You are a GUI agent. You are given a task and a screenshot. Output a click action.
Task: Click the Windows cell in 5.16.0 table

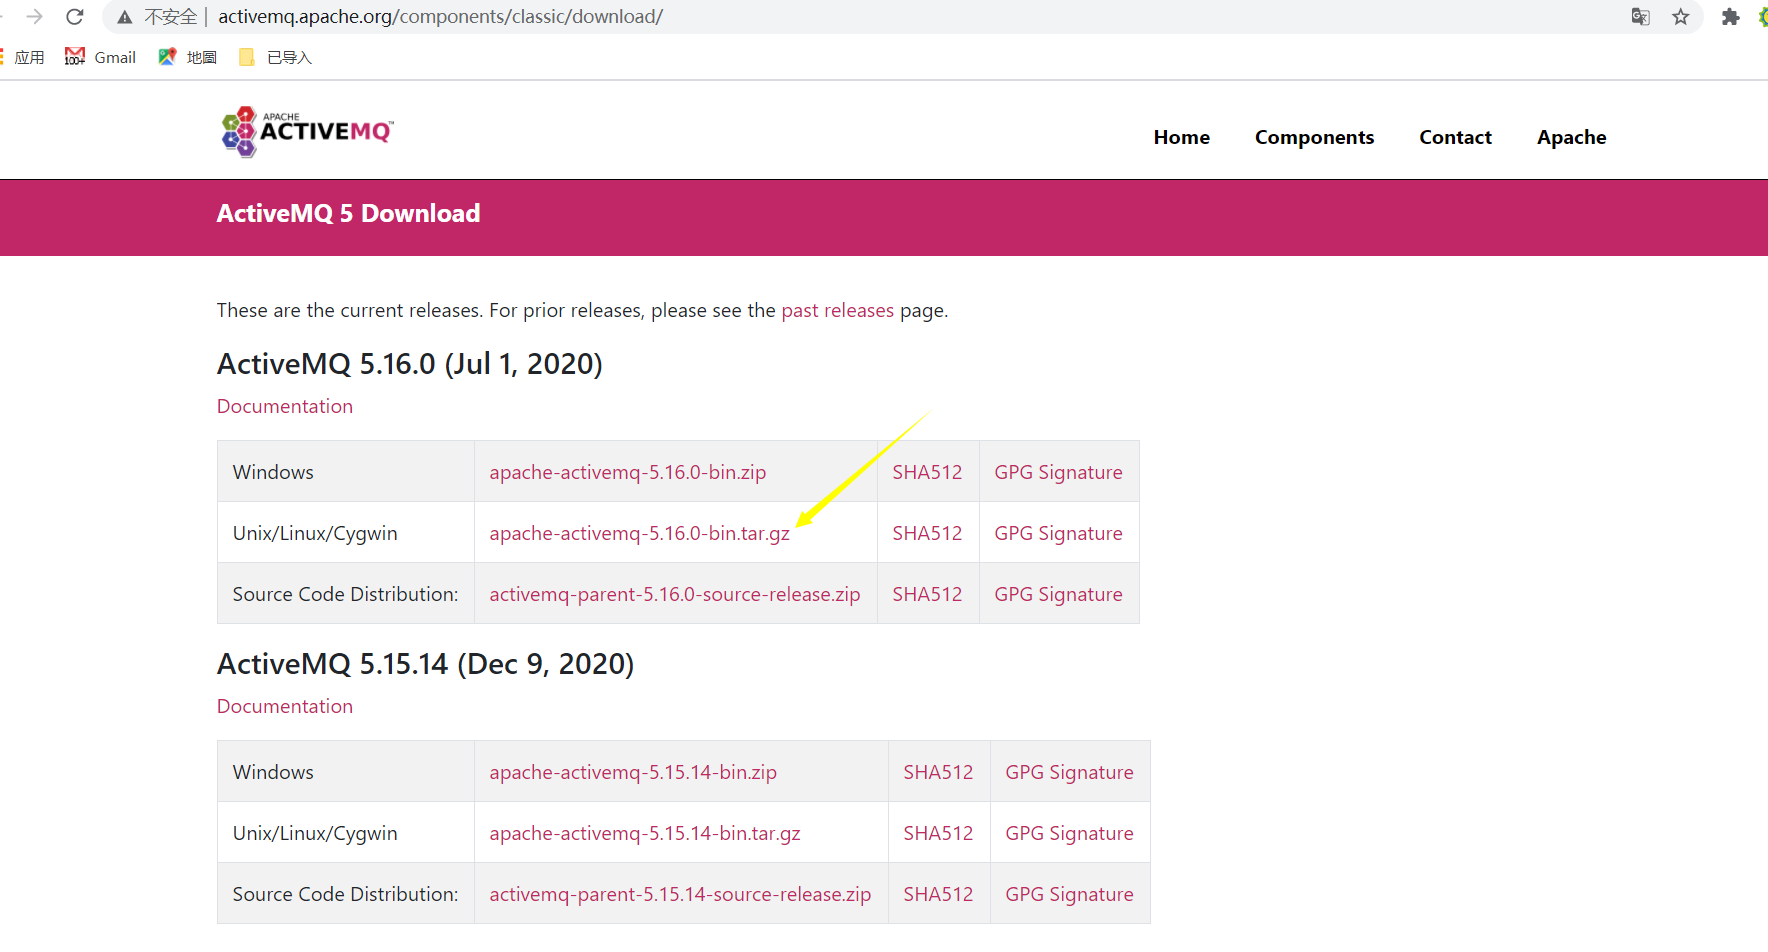[x=346, y=472]
